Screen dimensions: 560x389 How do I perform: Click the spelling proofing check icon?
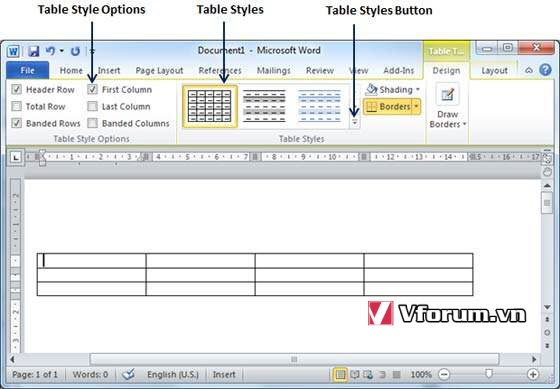tap(128, 374)
